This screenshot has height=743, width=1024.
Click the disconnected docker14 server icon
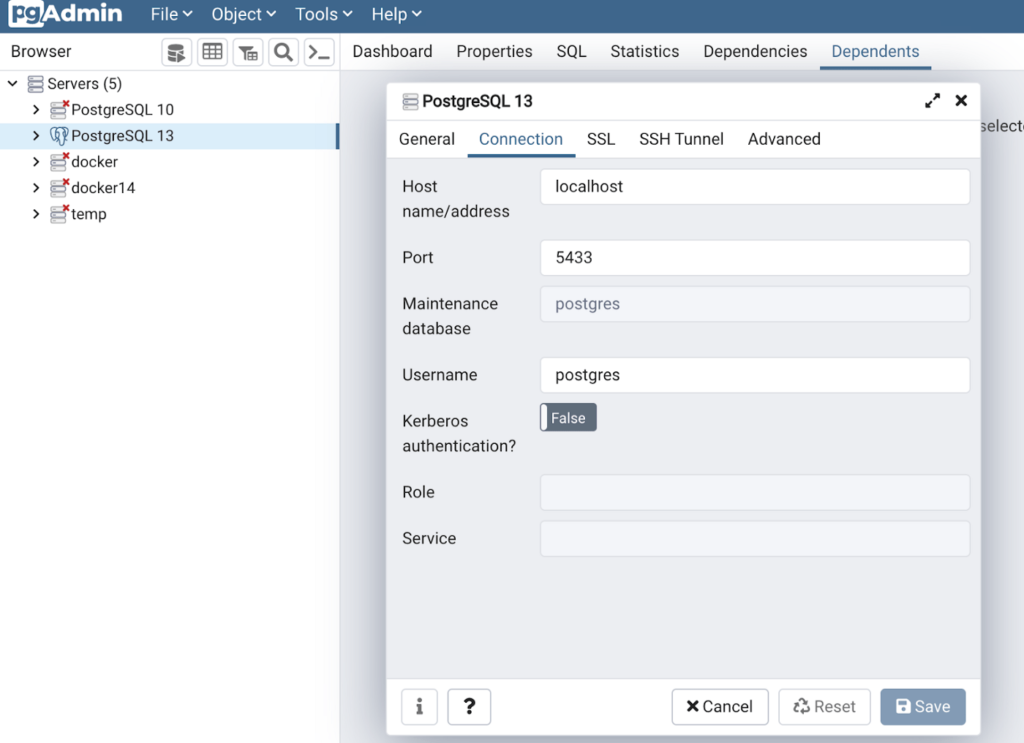tap(59, 188)
